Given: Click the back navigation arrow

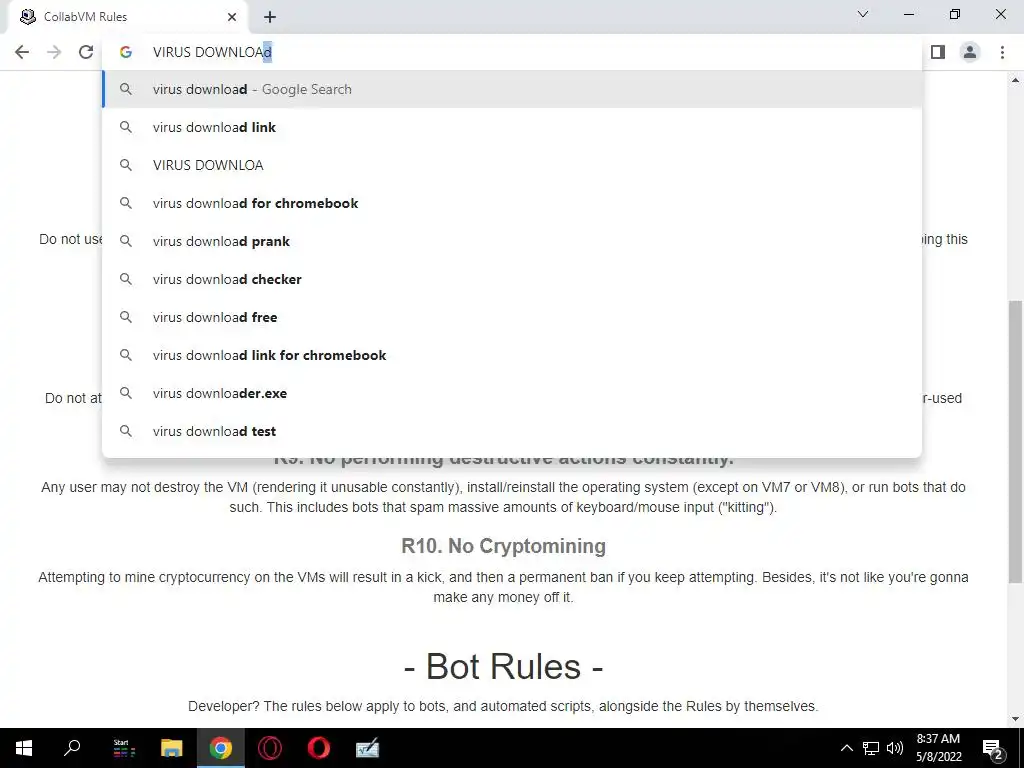Looking at the screenshot, I should (x=22, y=52).
